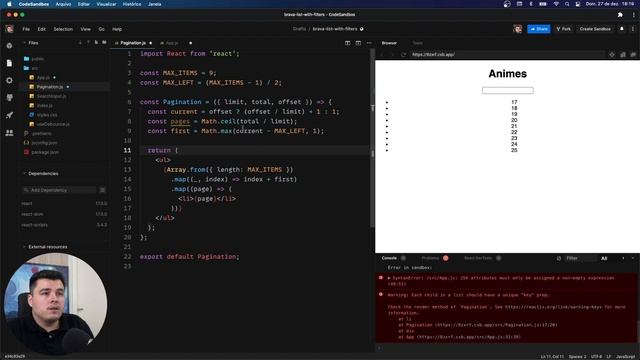Open useDebounce.js in the file tree

click(x=53, y=124)
